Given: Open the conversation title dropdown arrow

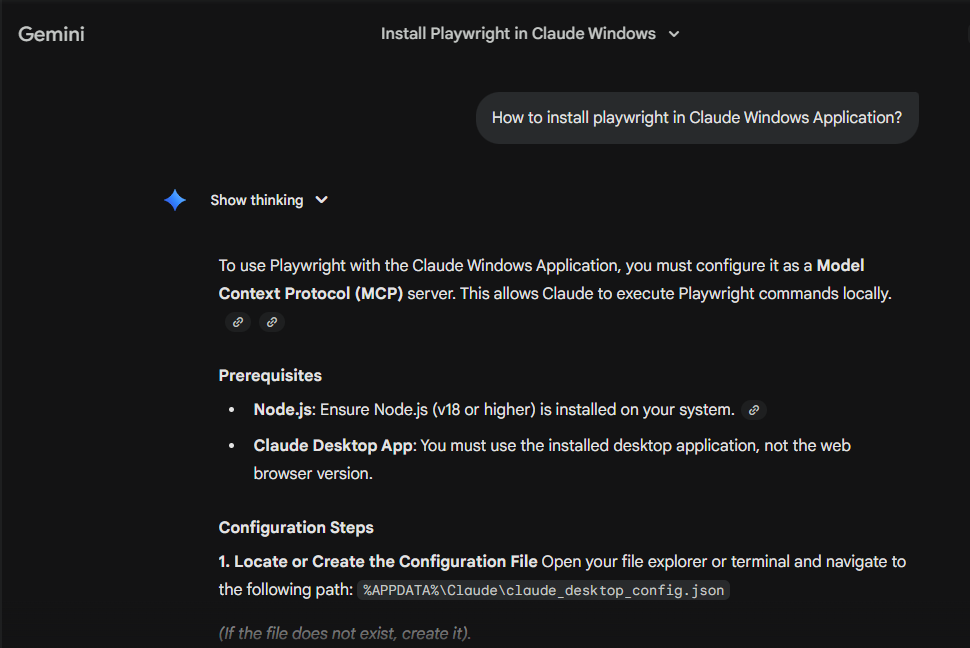Looking at the screenshot, I should pyautogui.click(x=673, y=33).
